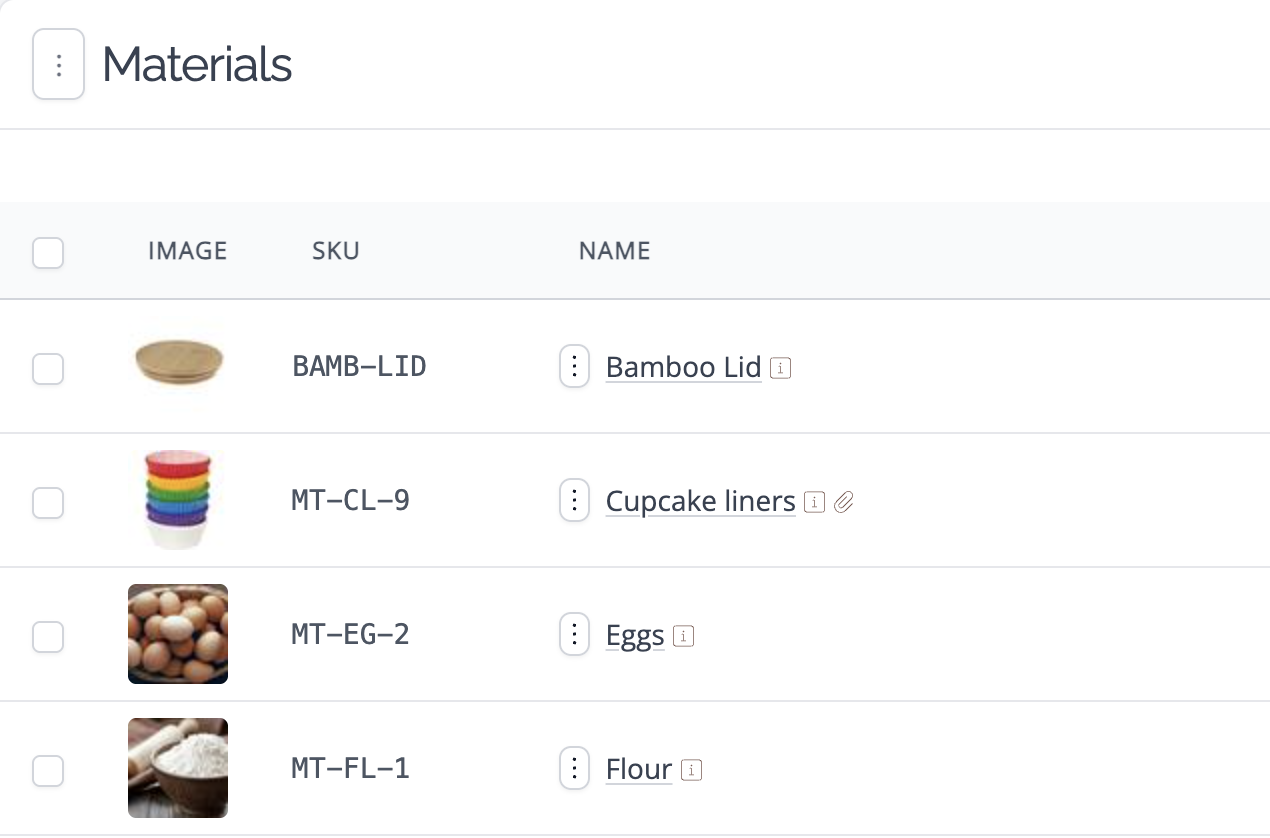This screenshot has width=1270, height=838.
Task: Select the MT-FL-1 row checkbox
Action: tap(48, 771)
